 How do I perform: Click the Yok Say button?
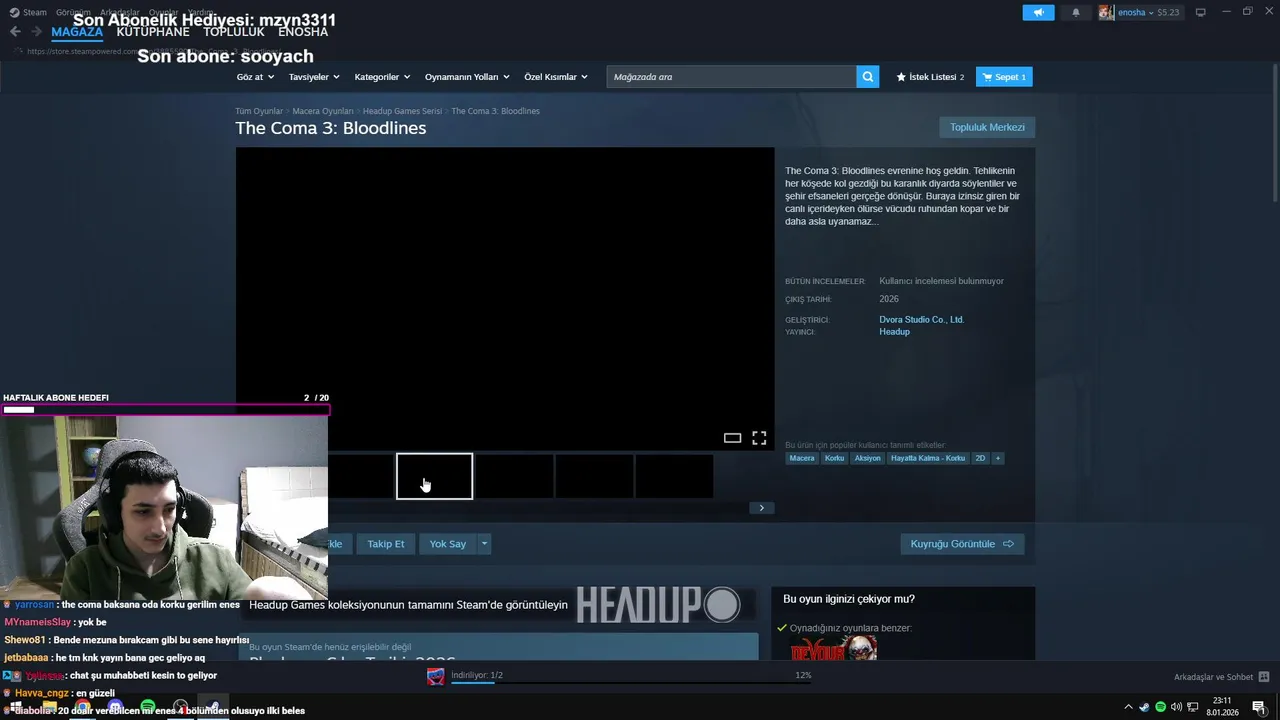[x=448, y=544]
